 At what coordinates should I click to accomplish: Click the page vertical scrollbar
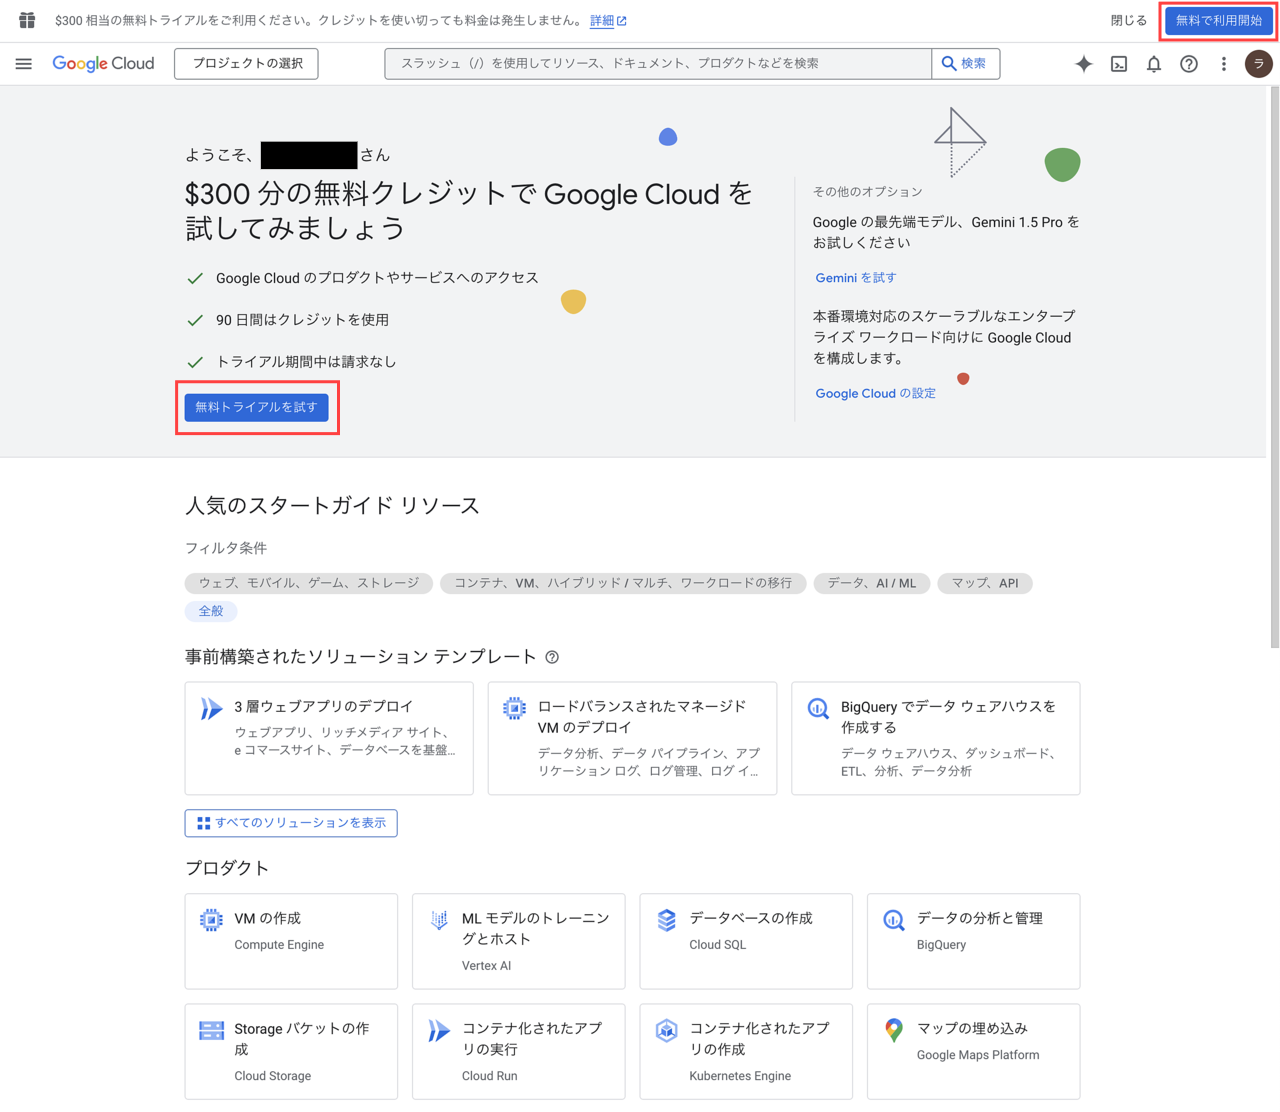point(1274,368)
